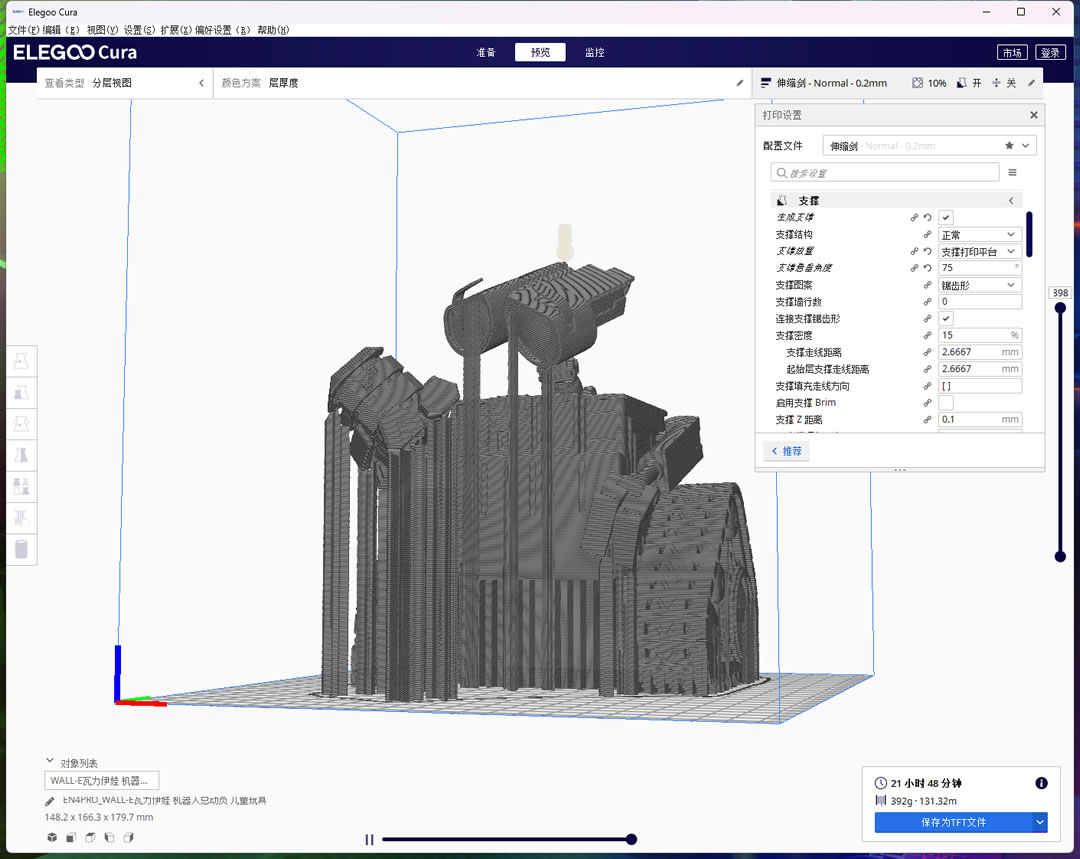Select the Move tool in left toolbar
Screen dimensions: 1080x859
tap(21, 361)
